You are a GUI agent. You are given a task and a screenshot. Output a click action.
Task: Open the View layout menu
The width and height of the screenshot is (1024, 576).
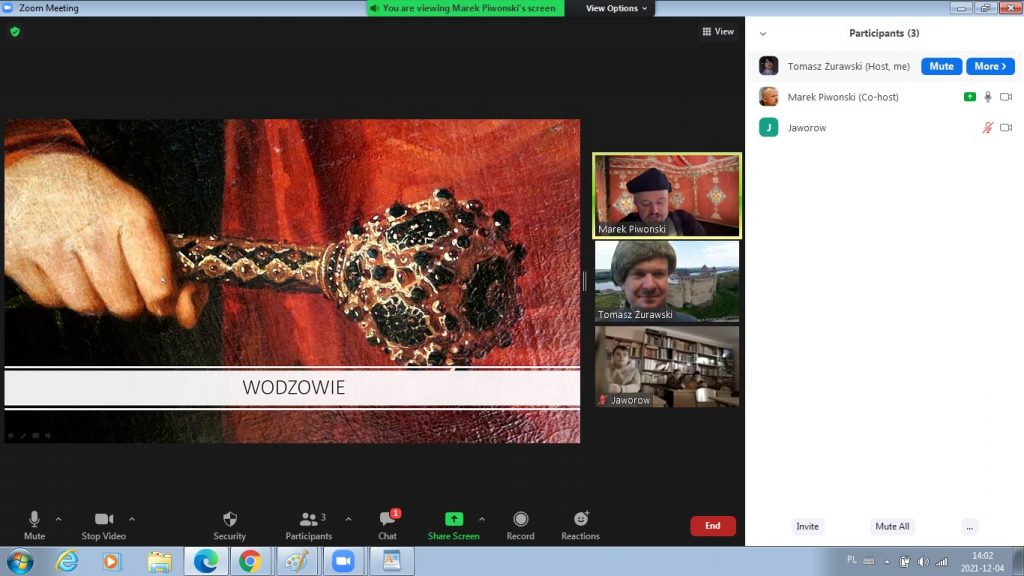[718, 32]
